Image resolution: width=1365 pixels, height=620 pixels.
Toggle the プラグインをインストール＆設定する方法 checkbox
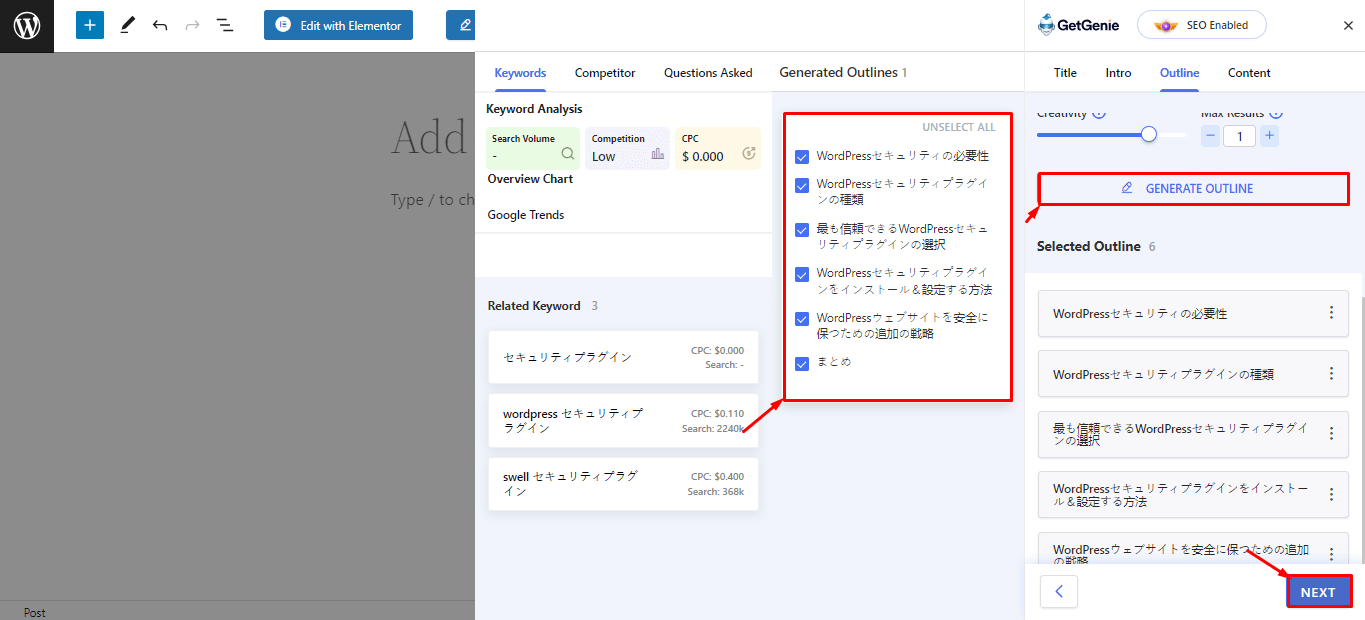pos(802,274)
